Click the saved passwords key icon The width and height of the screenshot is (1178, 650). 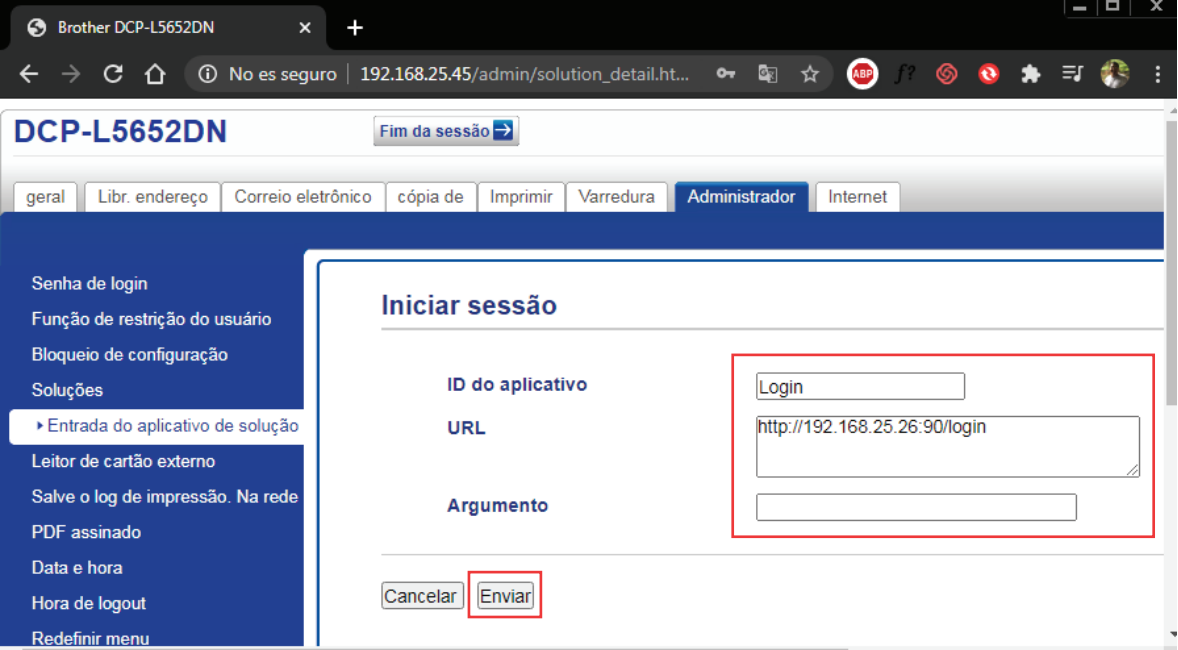pos(726,74)
